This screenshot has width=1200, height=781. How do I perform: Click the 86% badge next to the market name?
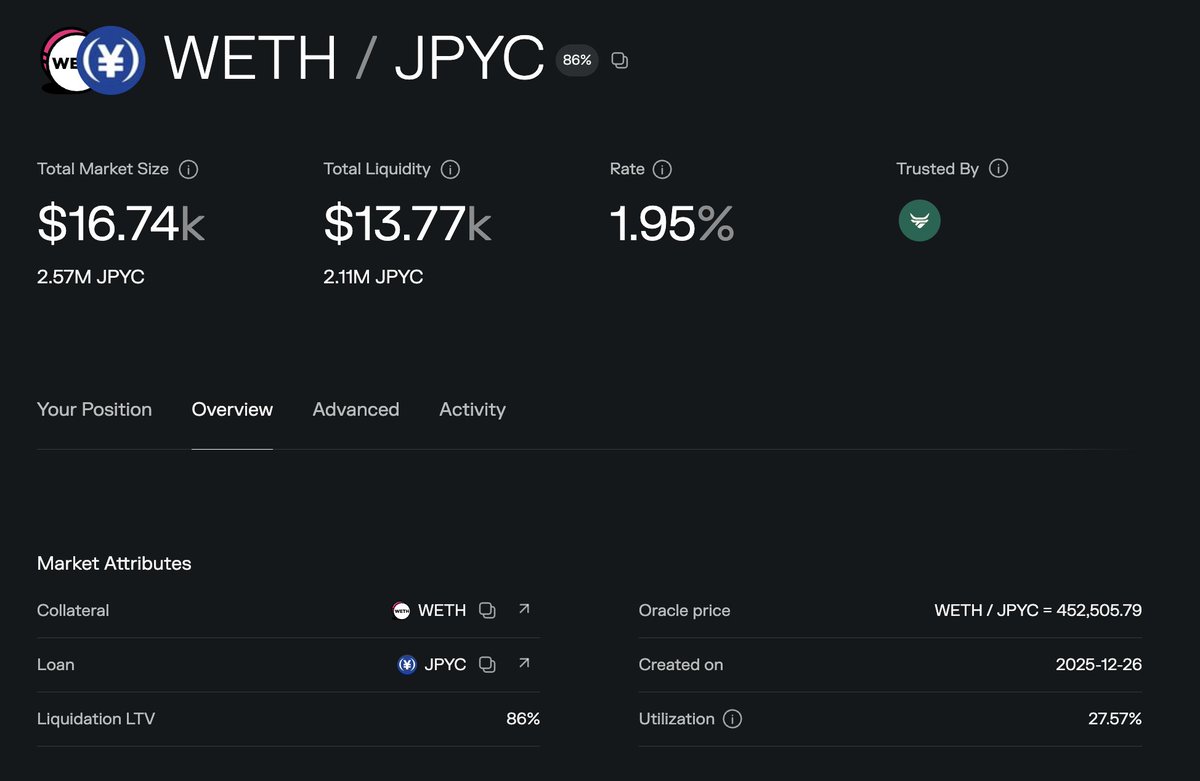576,60
